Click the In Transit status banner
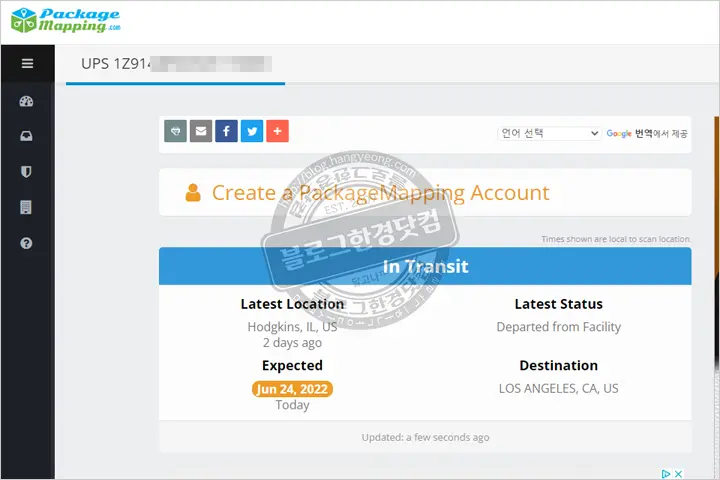Screen dimensions: 720x480 tap(425, 267)
